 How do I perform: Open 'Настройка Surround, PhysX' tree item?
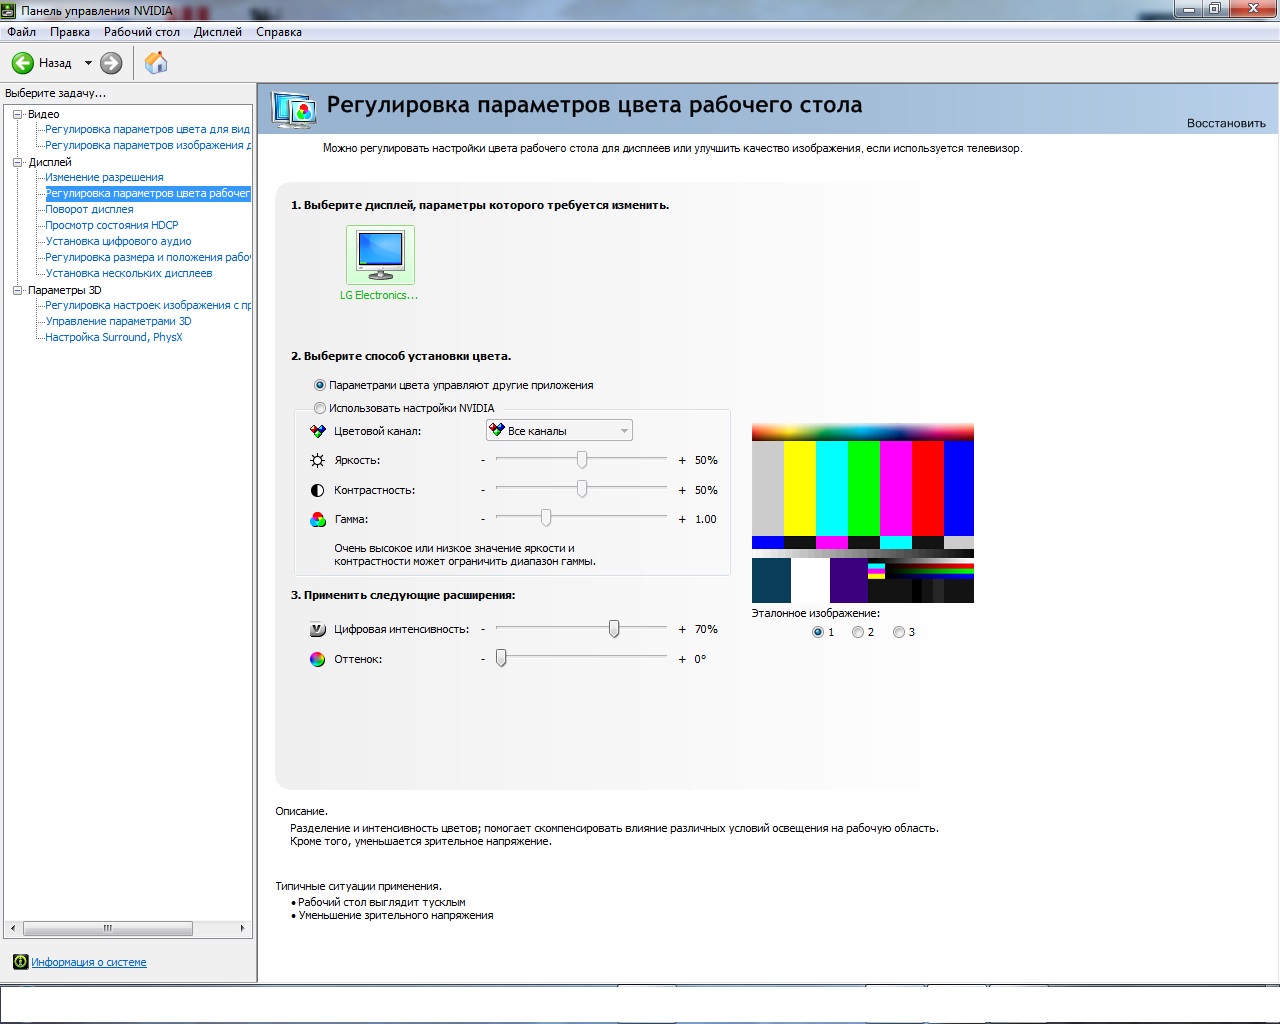click(114, 337)
